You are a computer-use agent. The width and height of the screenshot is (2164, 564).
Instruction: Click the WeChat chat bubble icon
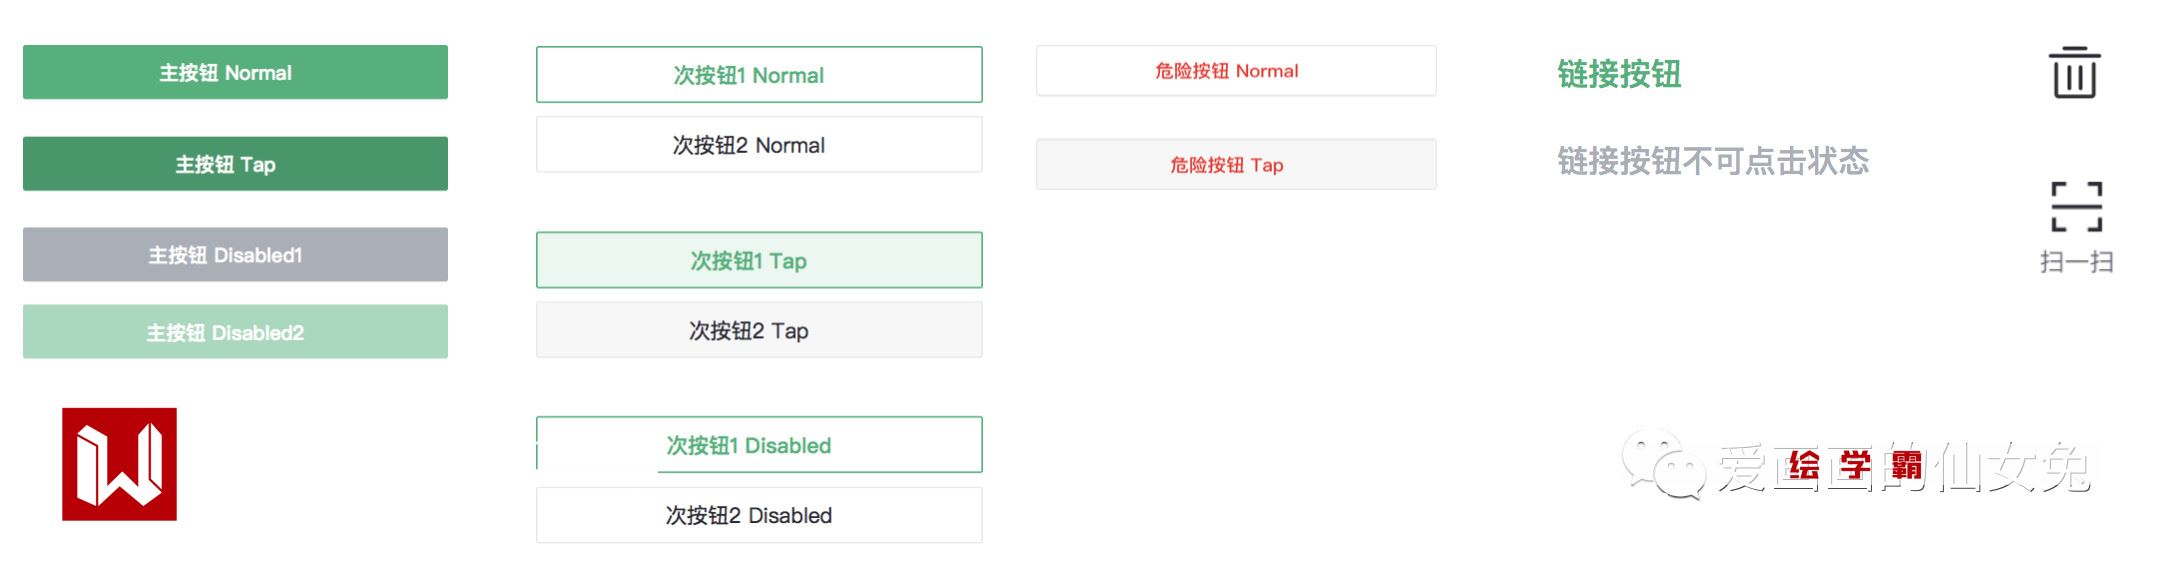1661,463
